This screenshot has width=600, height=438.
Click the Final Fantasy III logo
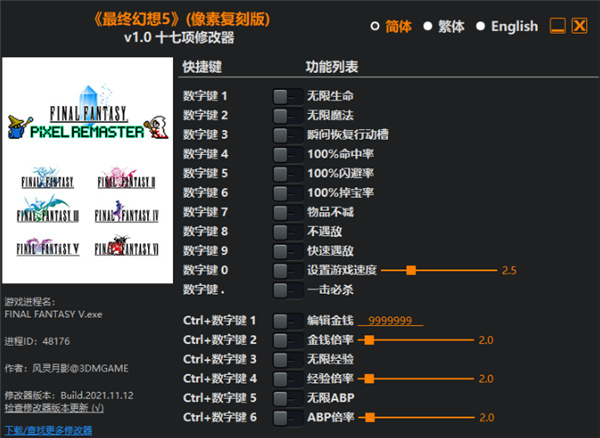(x=47, y=210)
